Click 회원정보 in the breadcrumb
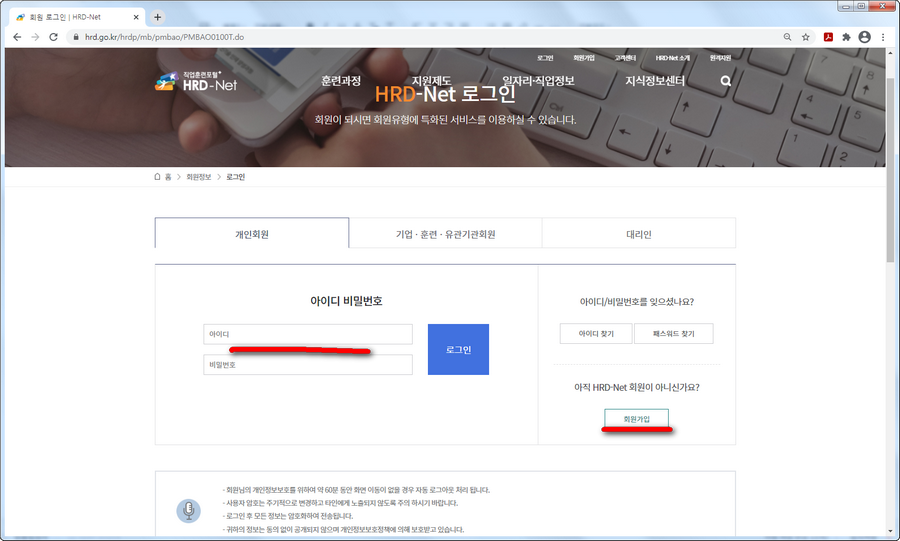This screenshot has height=541, width=900. (199, 177)
